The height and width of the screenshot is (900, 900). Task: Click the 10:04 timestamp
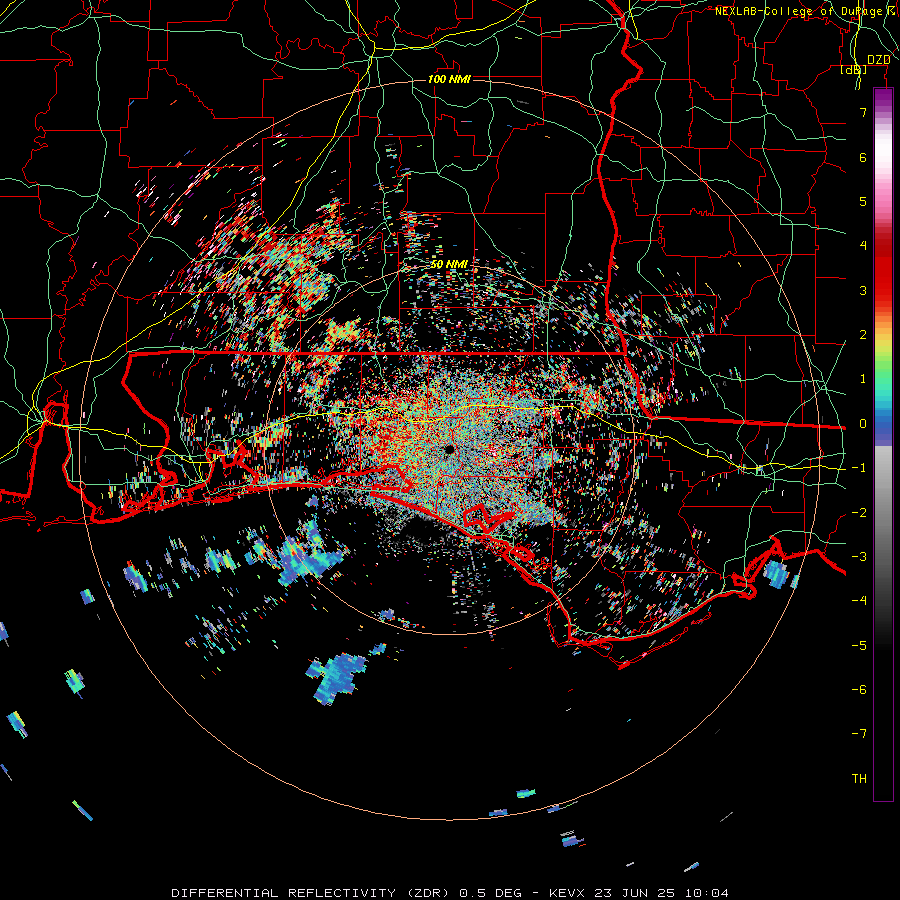(x=706, y=893)
